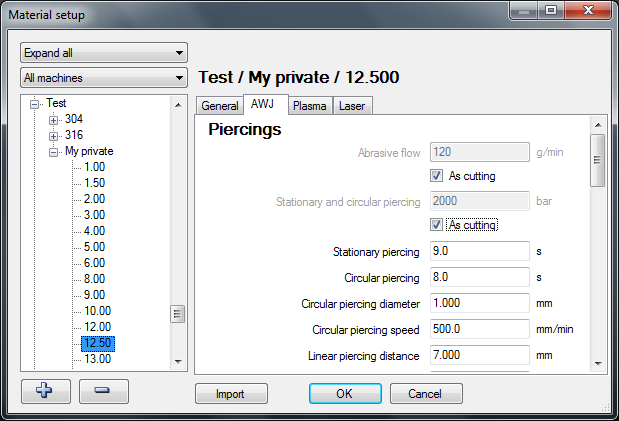619x421 pixels.
Task: Click the minus button to remove material
Action: (102, 390)
